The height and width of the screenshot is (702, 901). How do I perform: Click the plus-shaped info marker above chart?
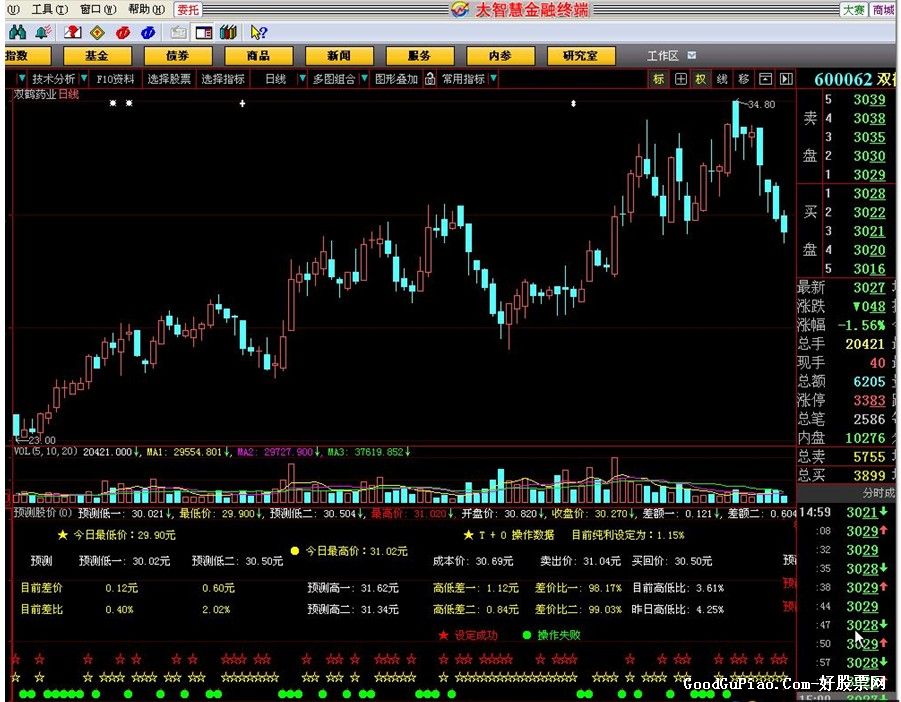242,103
